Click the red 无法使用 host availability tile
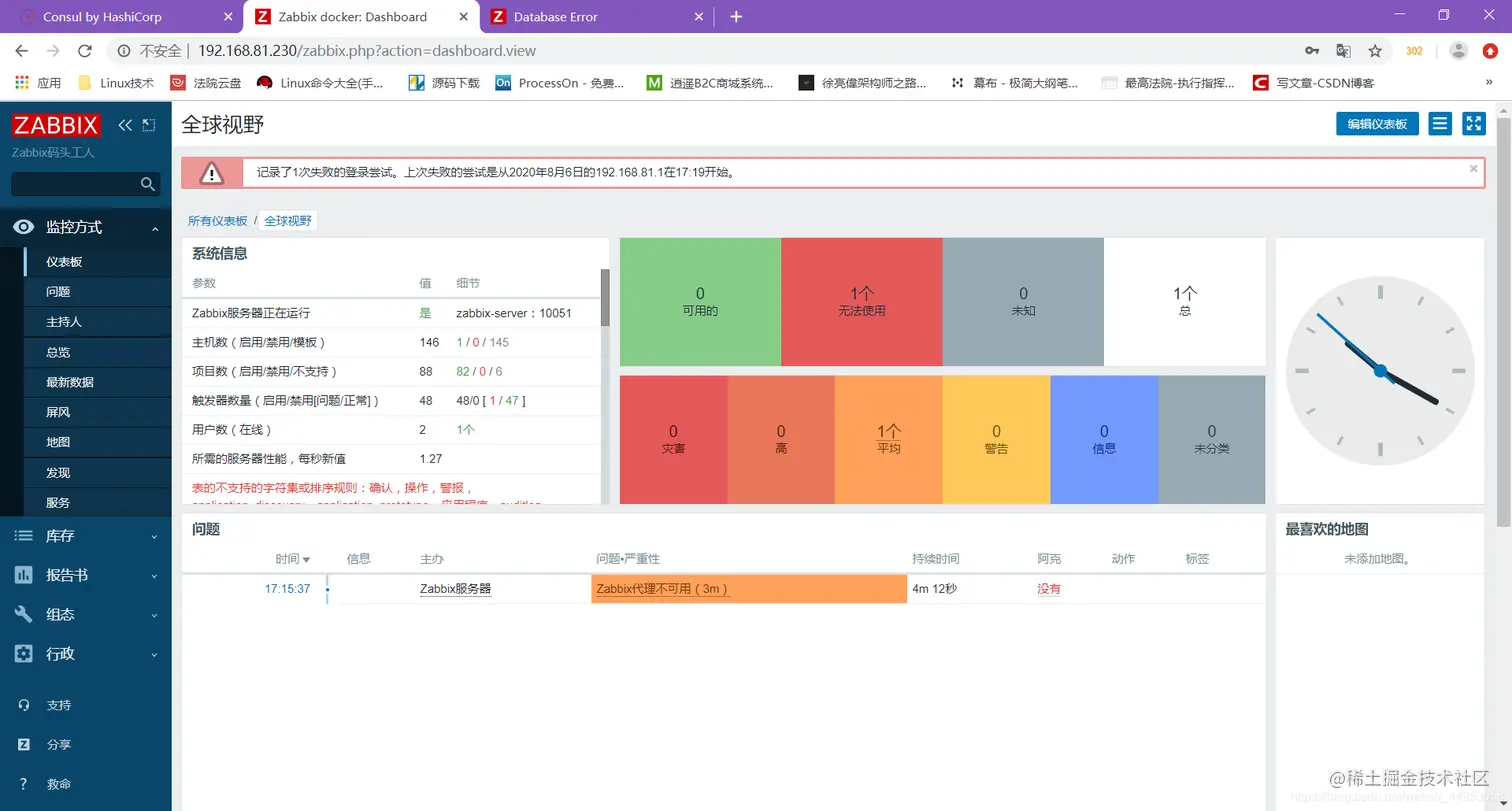Image resolution: width=1512 pixels, height=811 pixels. point(862,302)
